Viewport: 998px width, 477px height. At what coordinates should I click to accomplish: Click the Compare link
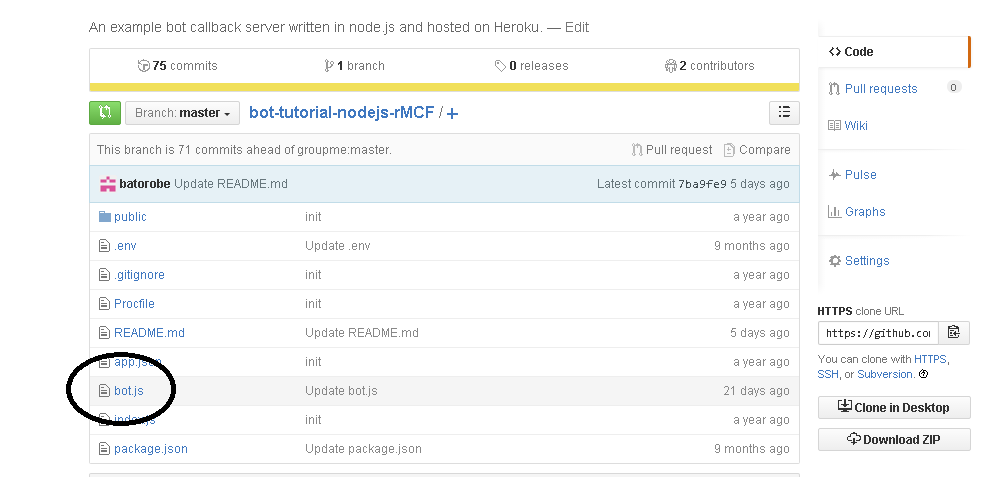coord(764,150)
